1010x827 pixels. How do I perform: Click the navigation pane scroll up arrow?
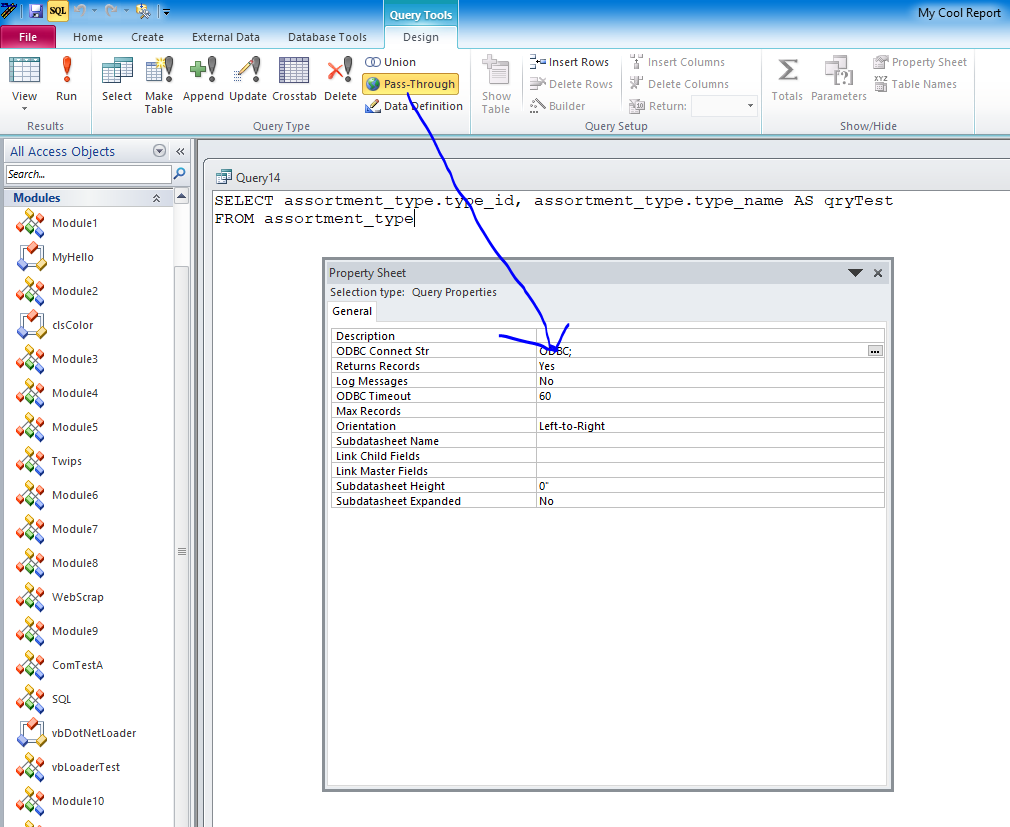click(x=182, y=196)
